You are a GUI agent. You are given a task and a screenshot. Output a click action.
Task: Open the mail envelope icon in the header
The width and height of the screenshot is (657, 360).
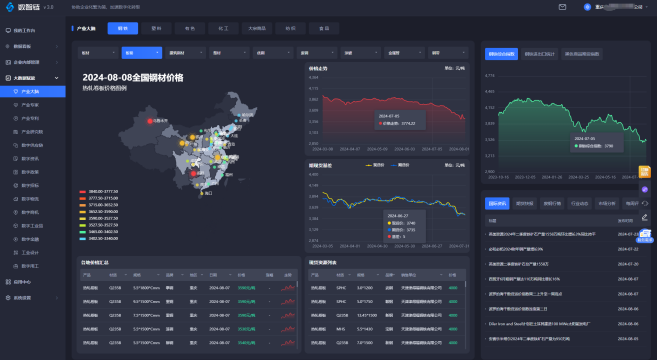[x=562, y=7]
